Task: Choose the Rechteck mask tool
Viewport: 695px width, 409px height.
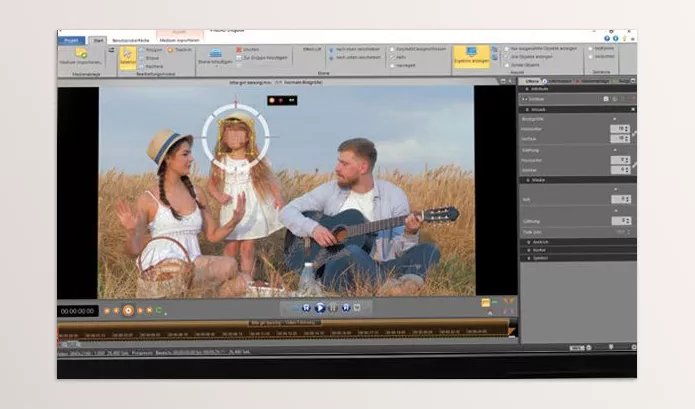Action: tap(151, 66)
